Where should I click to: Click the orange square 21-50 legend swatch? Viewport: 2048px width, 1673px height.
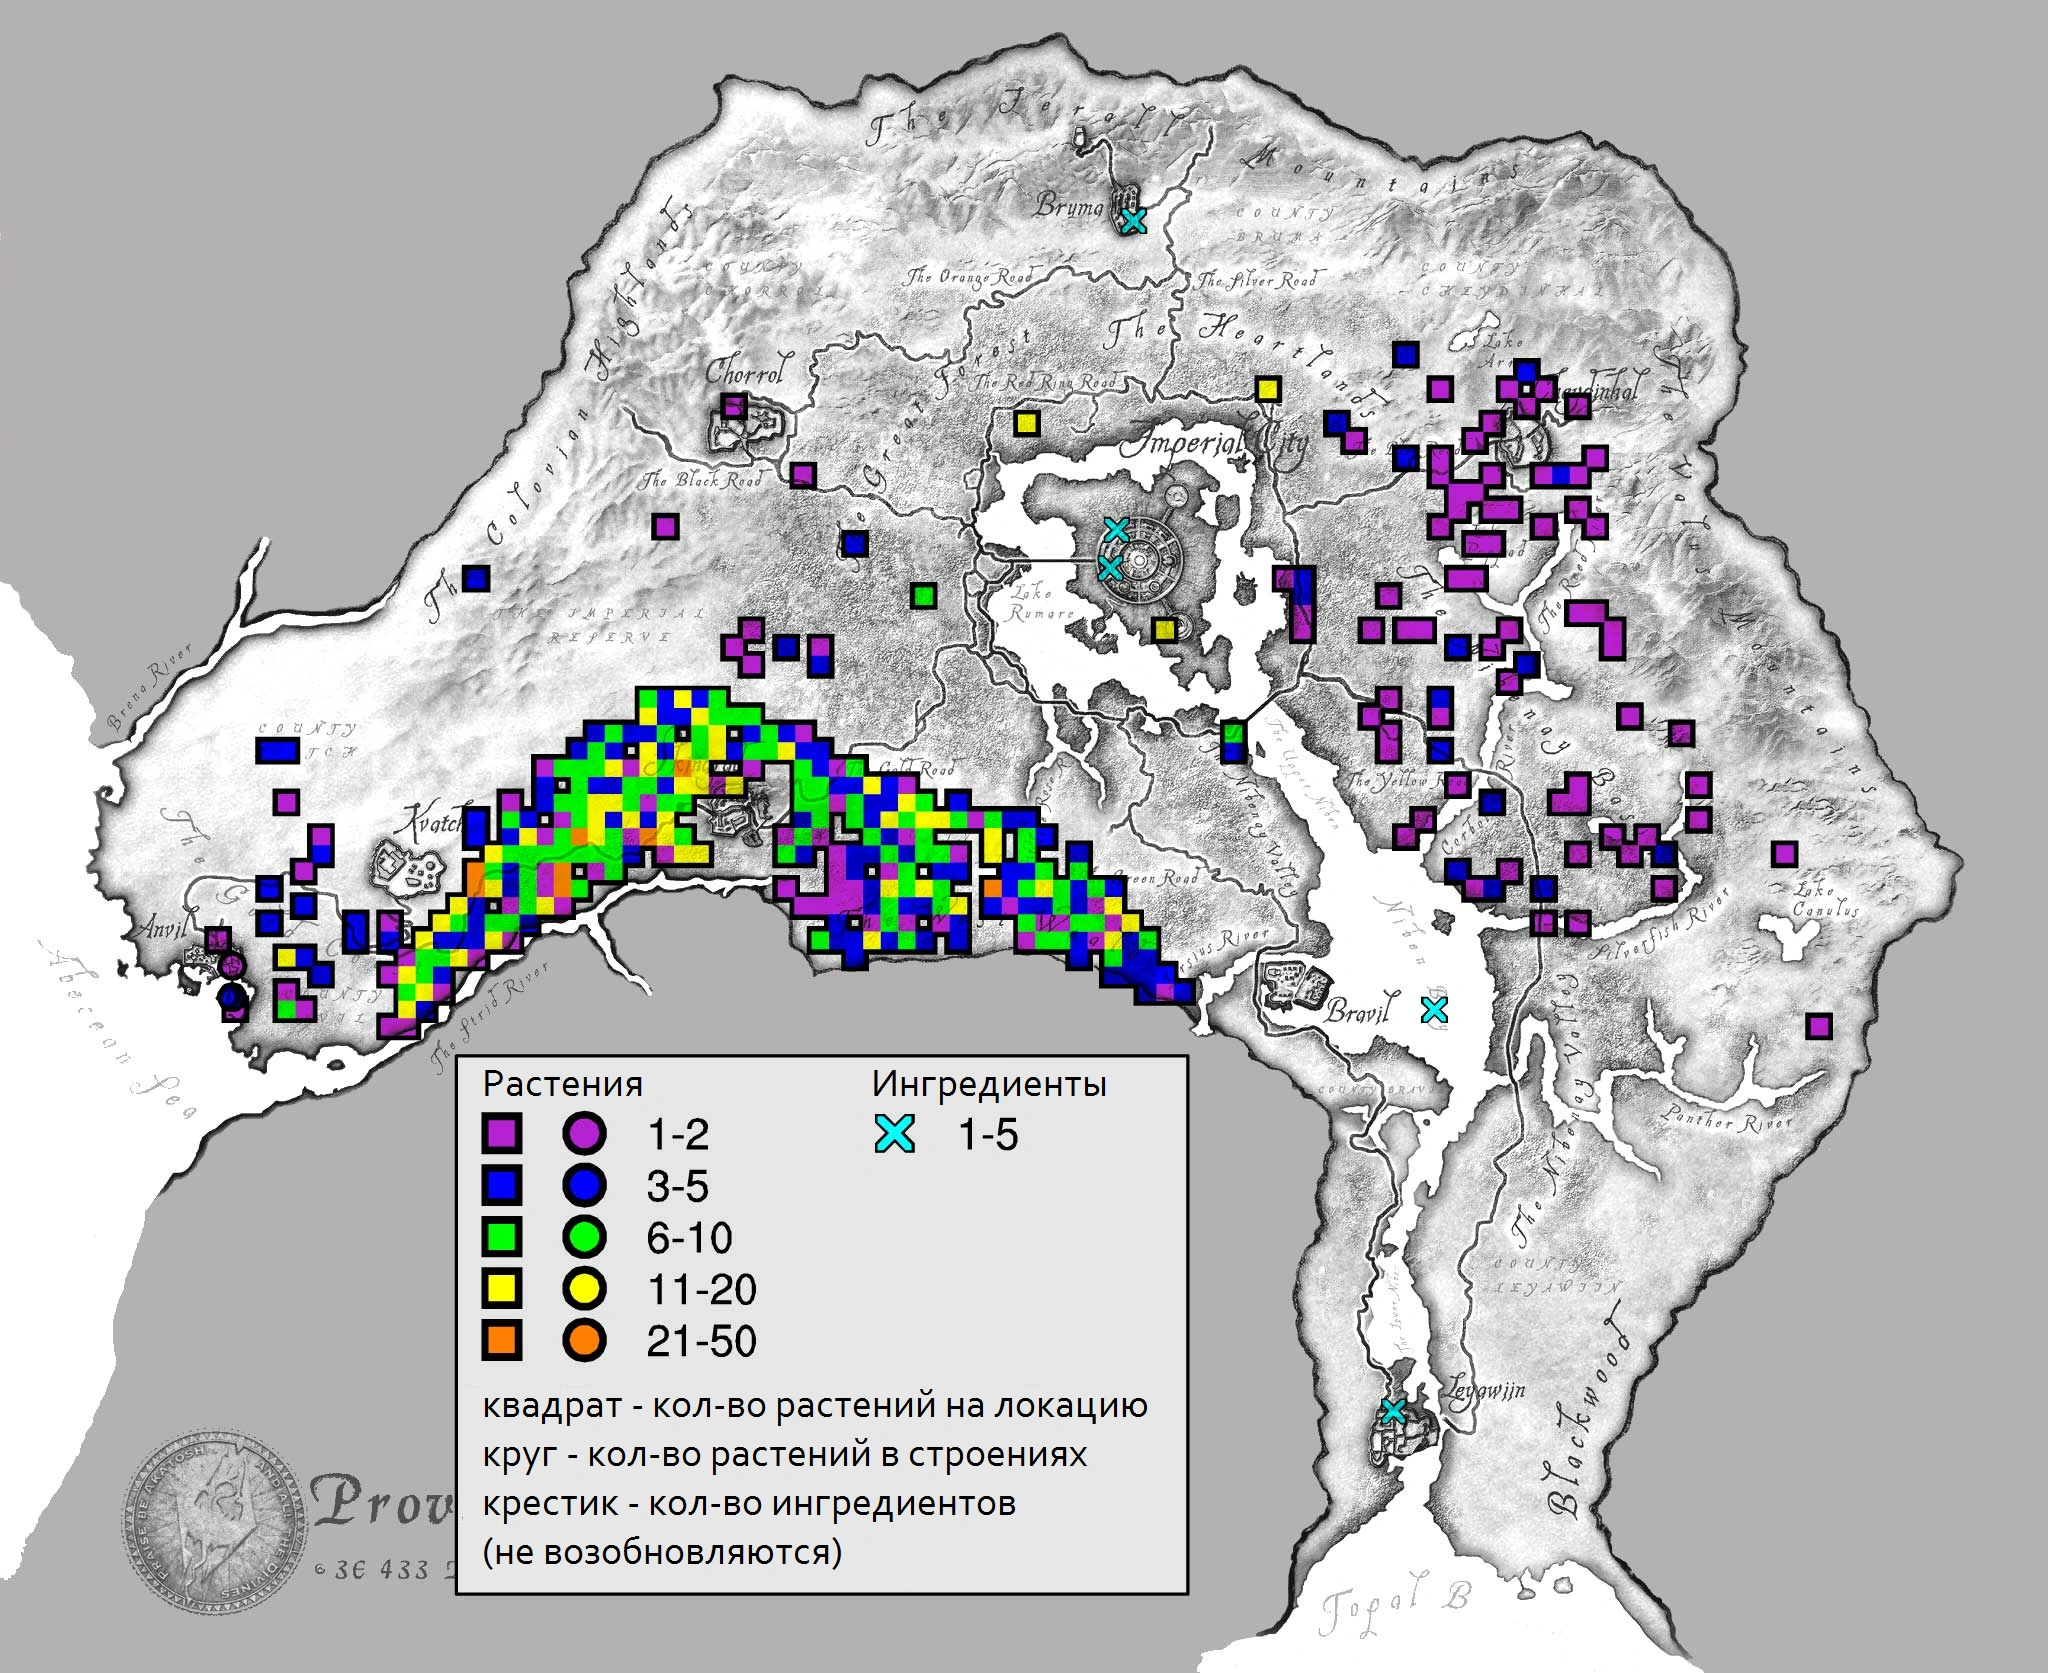[501, 1341]
